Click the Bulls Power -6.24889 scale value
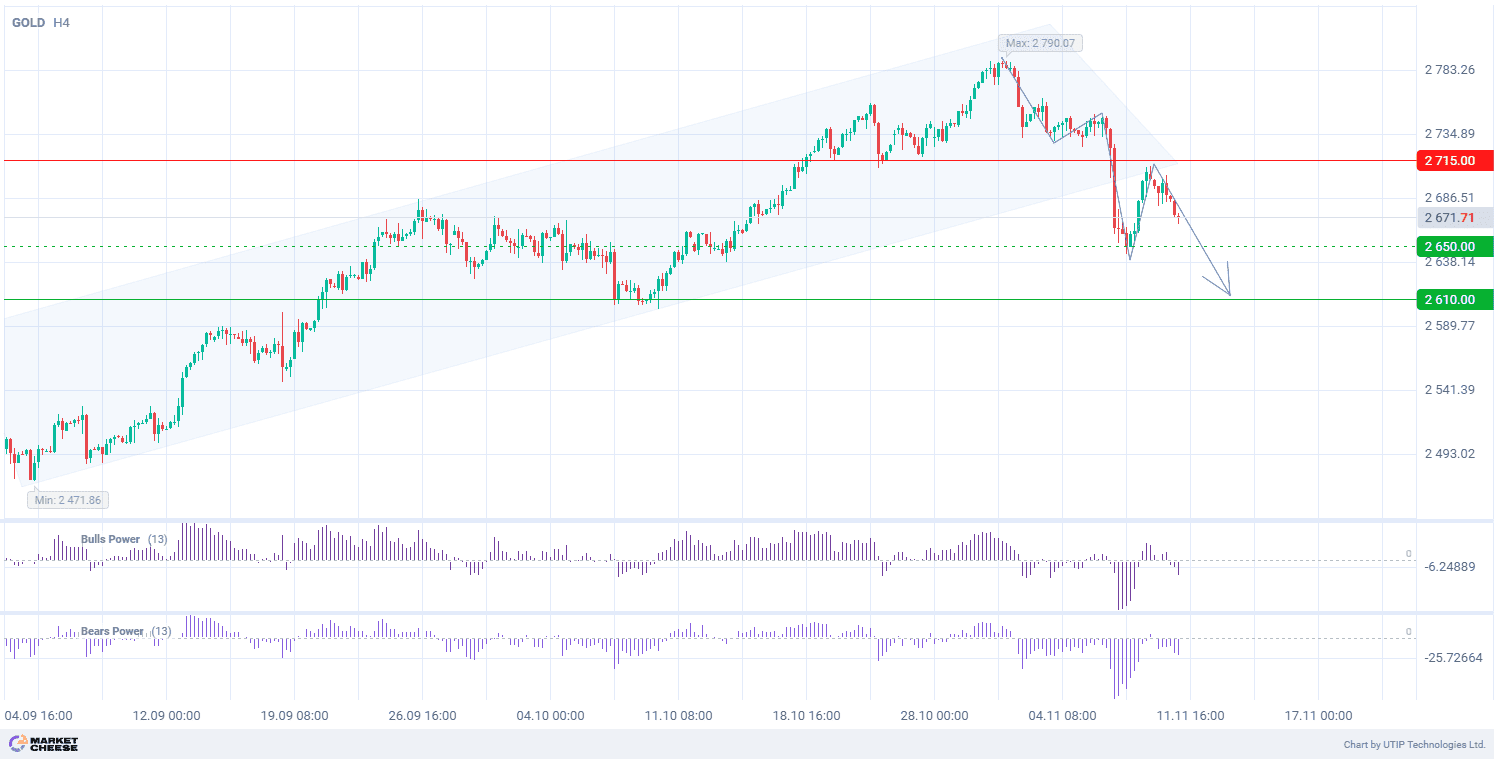The image size is (1494, 759). click(x=1450, y=567)
